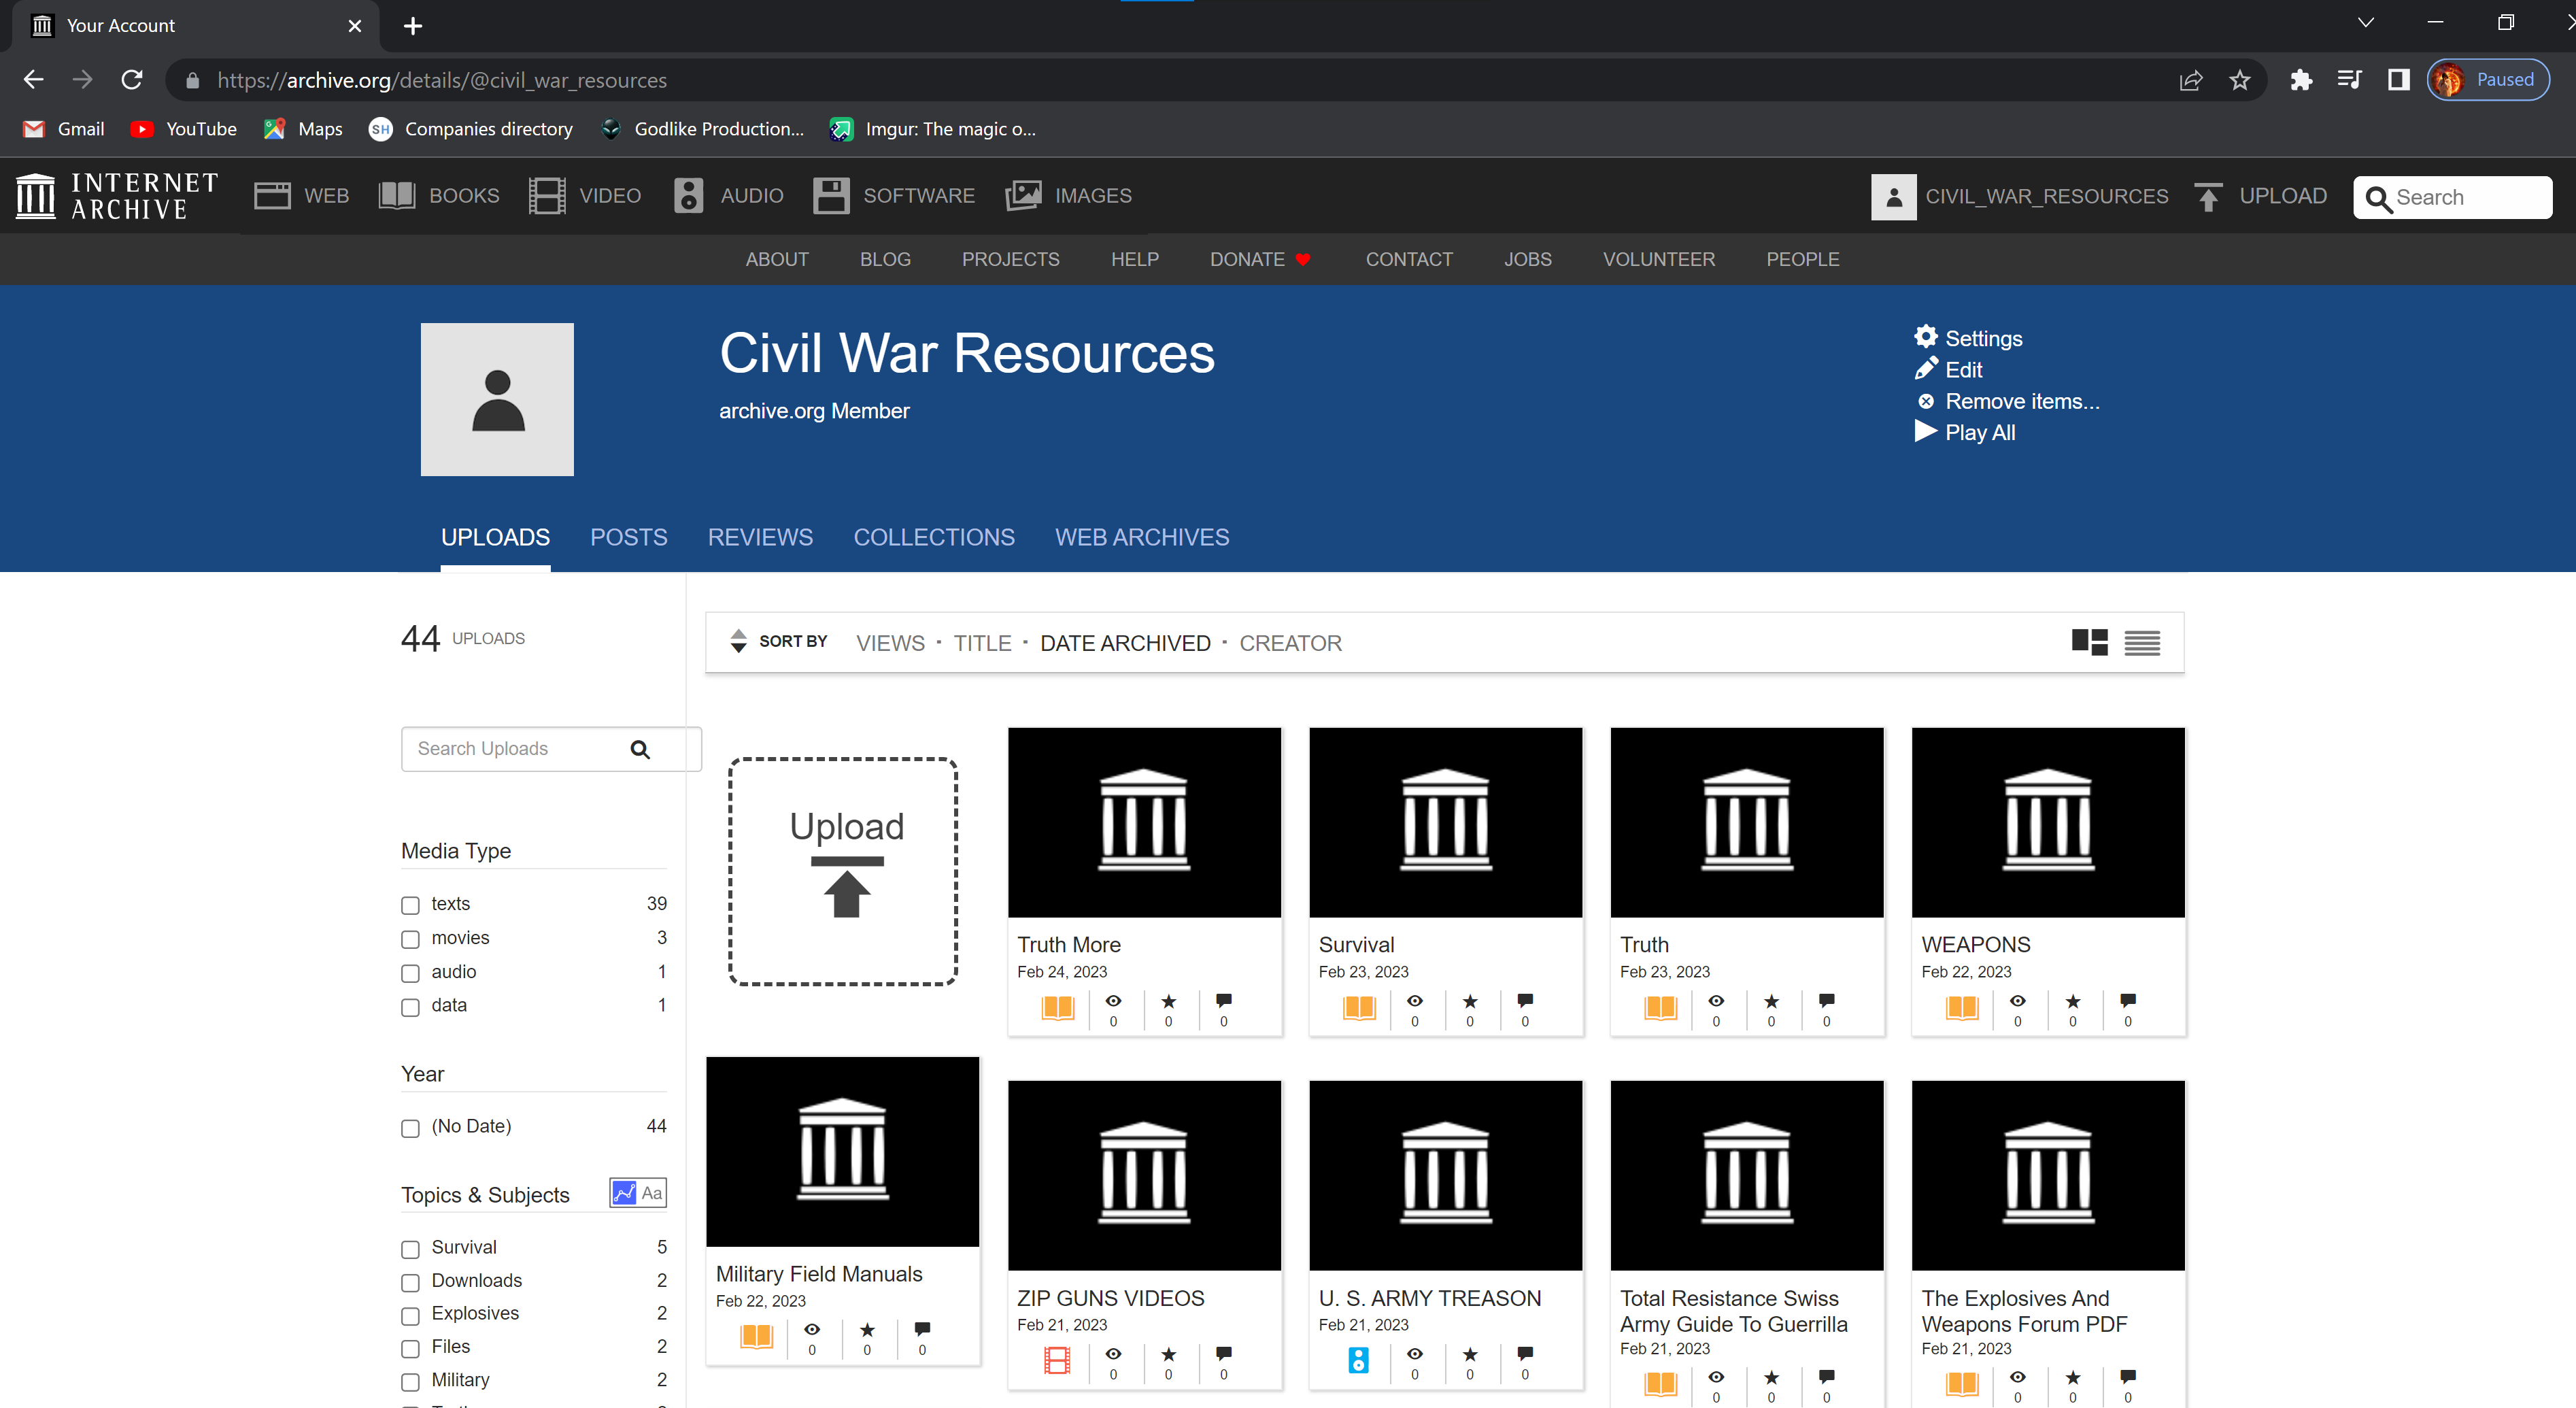Check the Downloads topic filter

410,1282
